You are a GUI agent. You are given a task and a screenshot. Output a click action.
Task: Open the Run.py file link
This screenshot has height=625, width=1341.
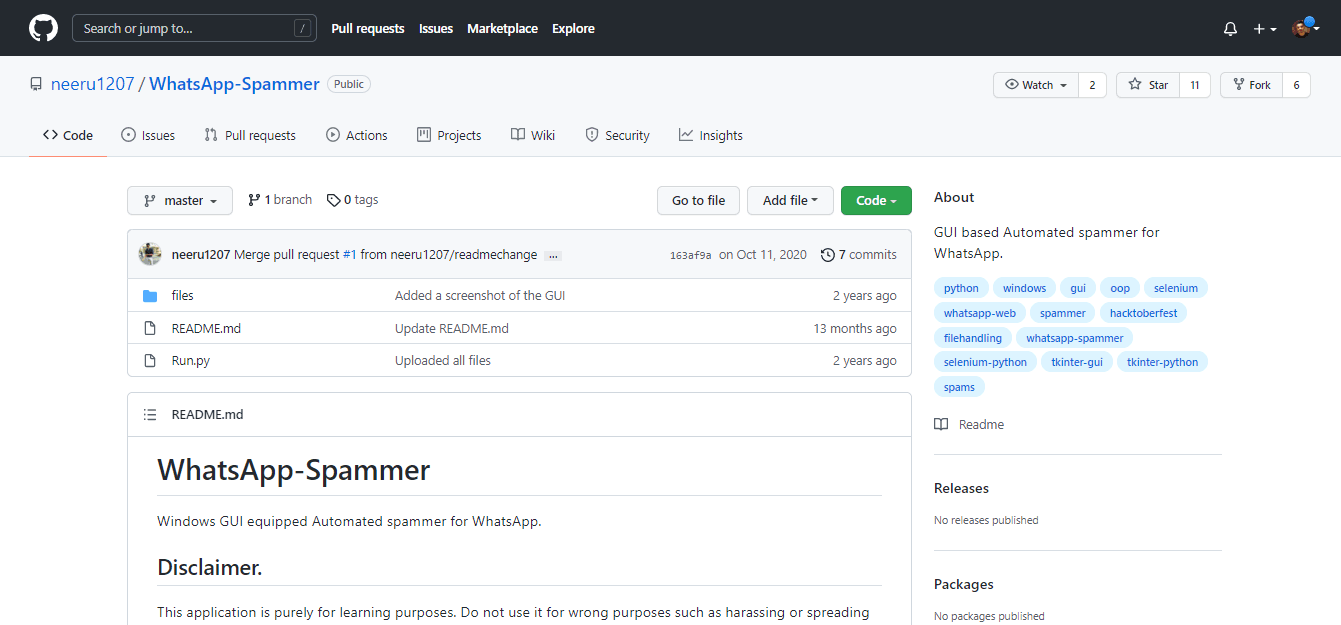pos(190,360)
